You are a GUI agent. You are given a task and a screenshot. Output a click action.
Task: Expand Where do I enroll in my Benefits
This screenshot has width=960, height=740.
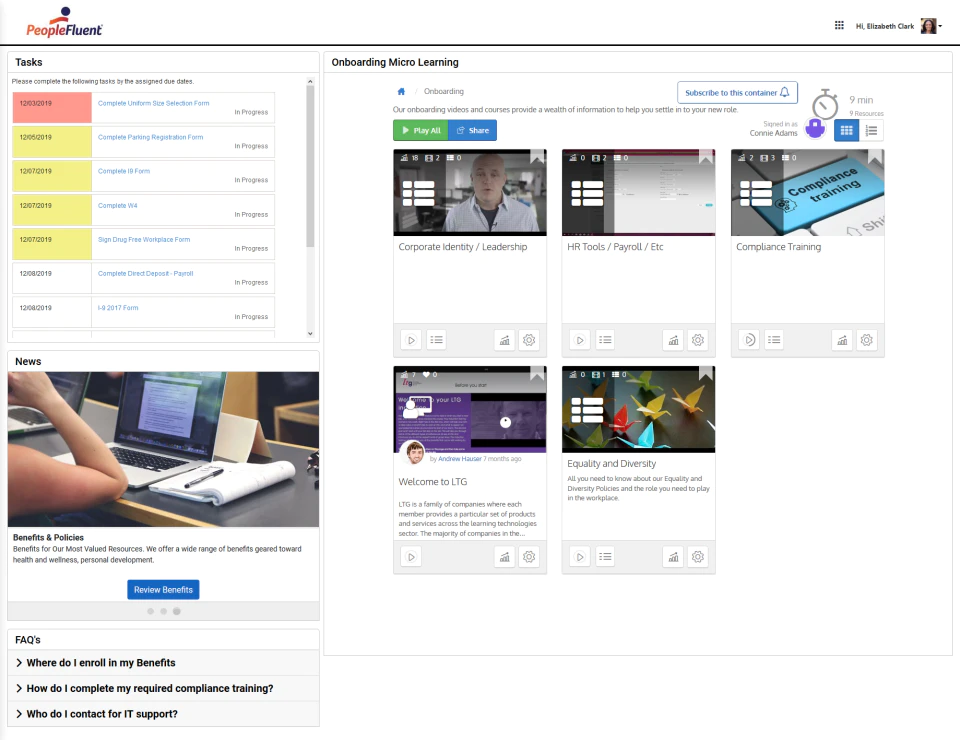pyautogui.click(x=163, y=663)
